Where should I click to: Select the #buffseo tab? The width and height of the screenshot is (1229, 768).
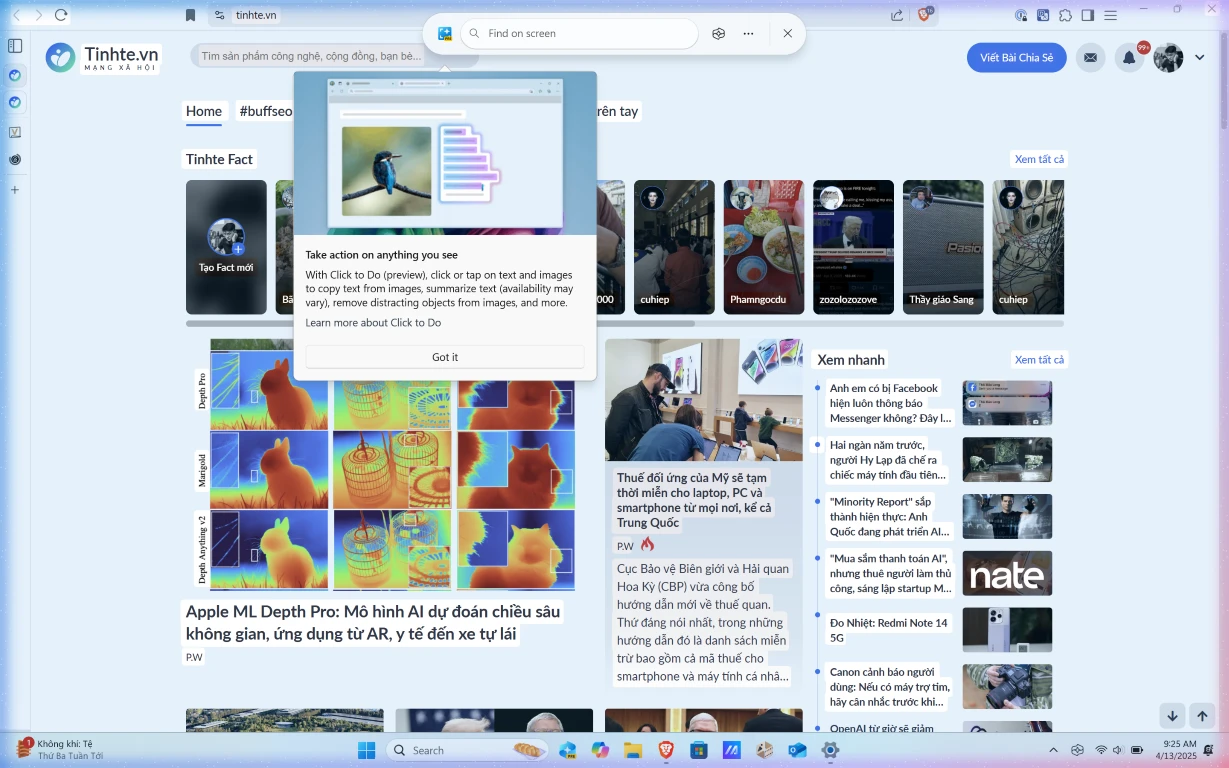tap(265, 111)
